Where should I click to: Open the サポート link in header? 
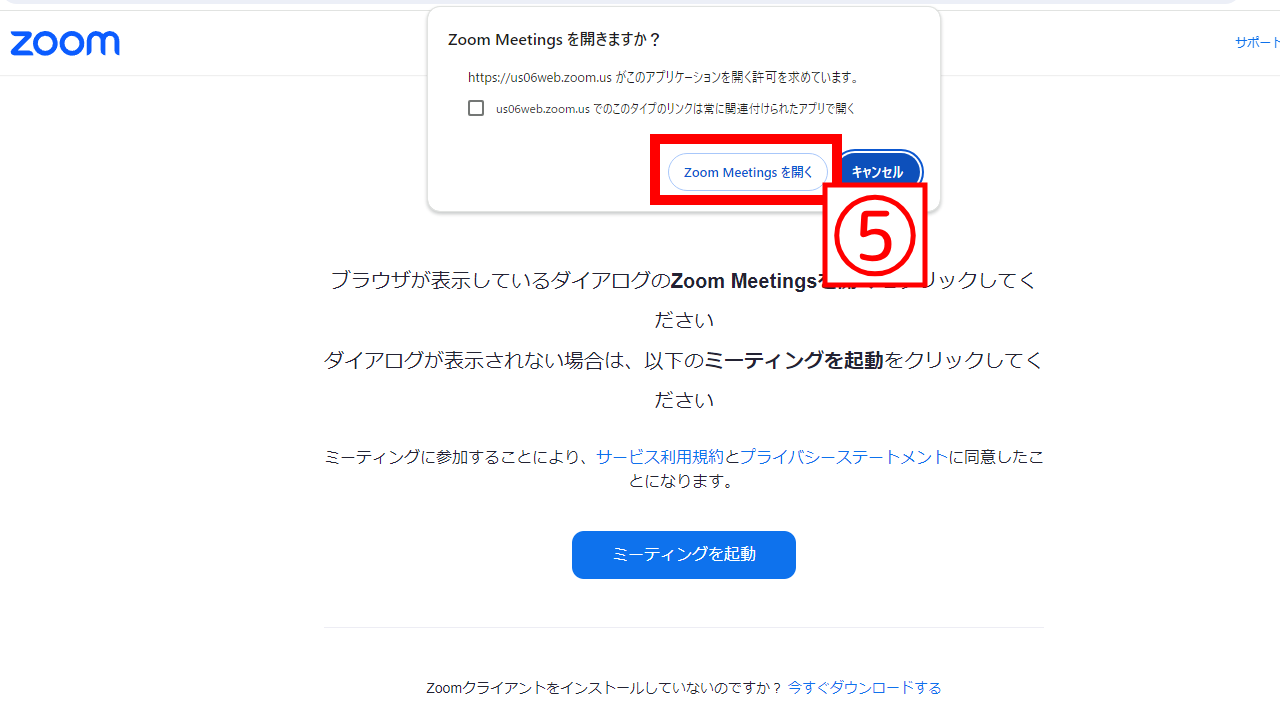pos(1257,43)
